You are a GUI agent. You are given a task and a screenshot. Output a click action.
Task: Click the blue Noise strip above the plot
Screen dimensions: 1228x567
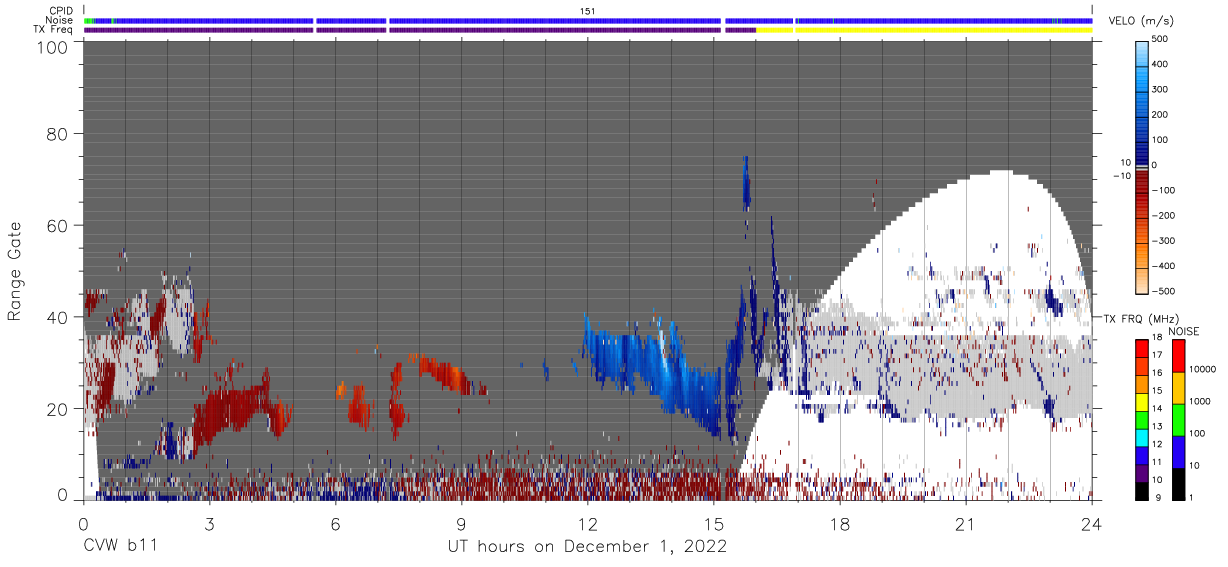click(588, 20)
